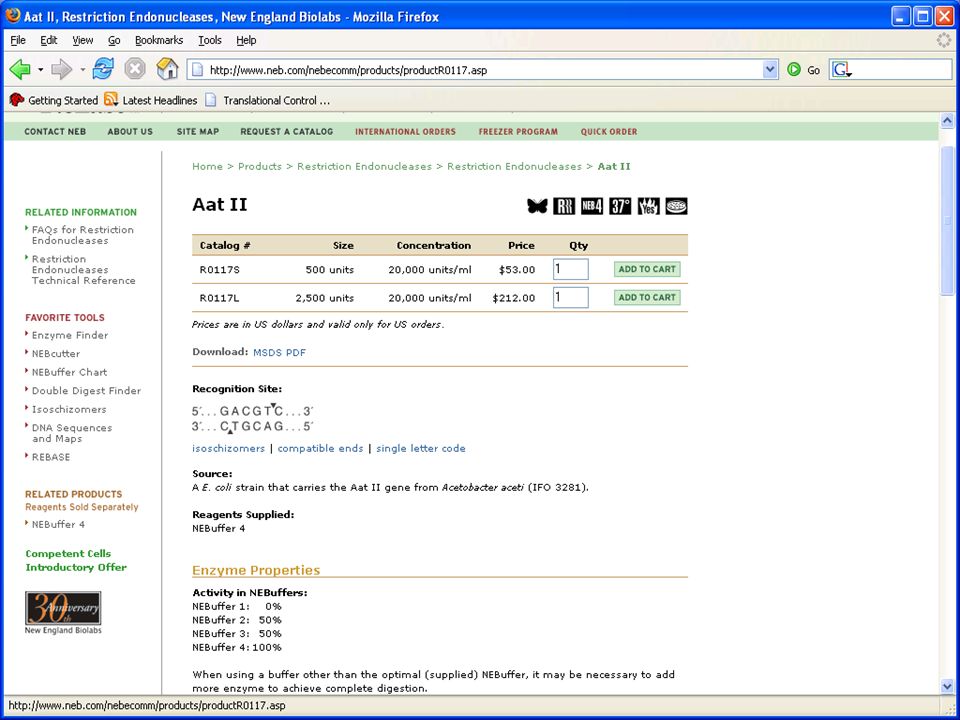Open the NEBuffer Chart link
Screen dimensions: 960x720
69,372
